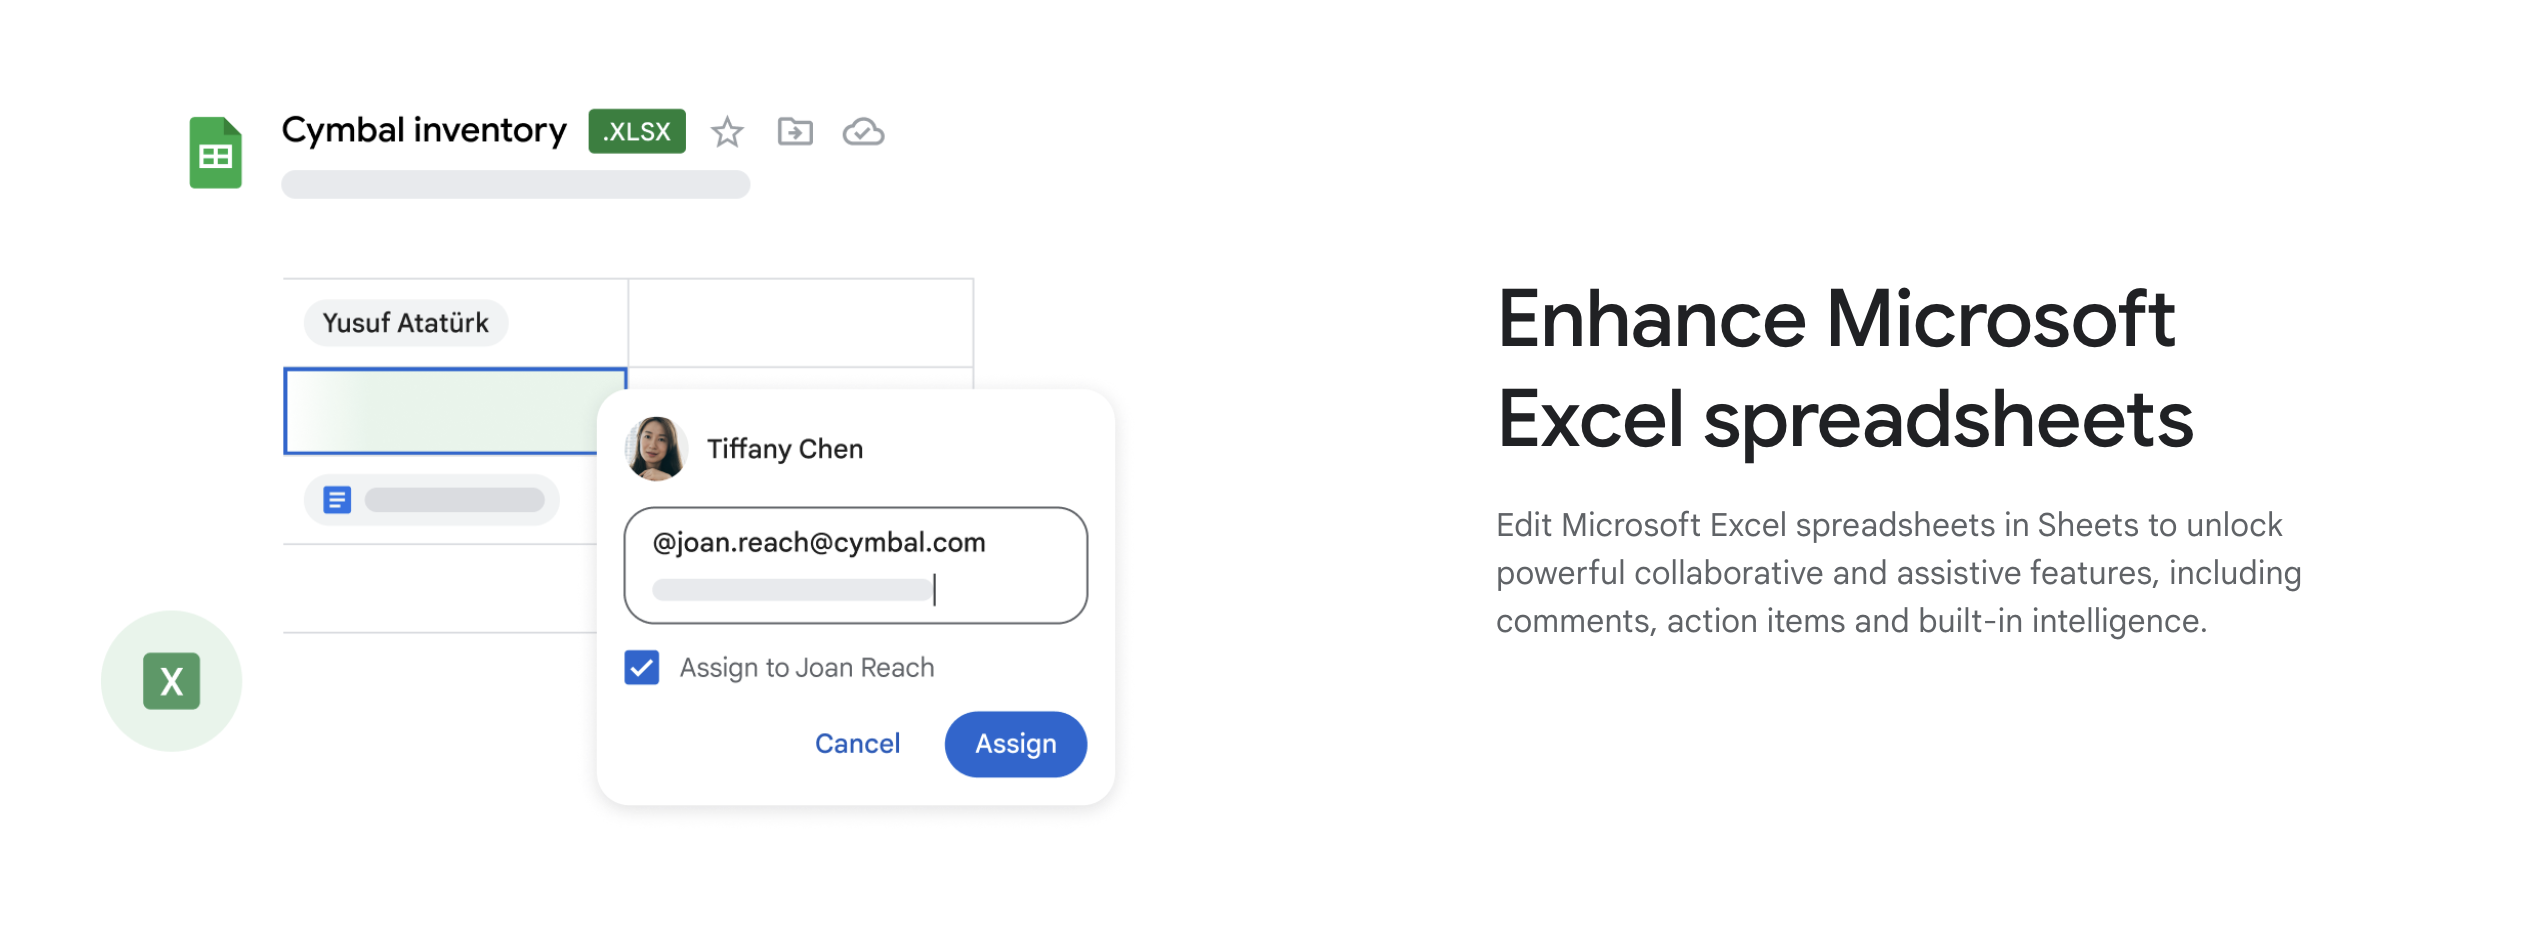Select the Yusuf Atatürk people chip

coord(406,323)
